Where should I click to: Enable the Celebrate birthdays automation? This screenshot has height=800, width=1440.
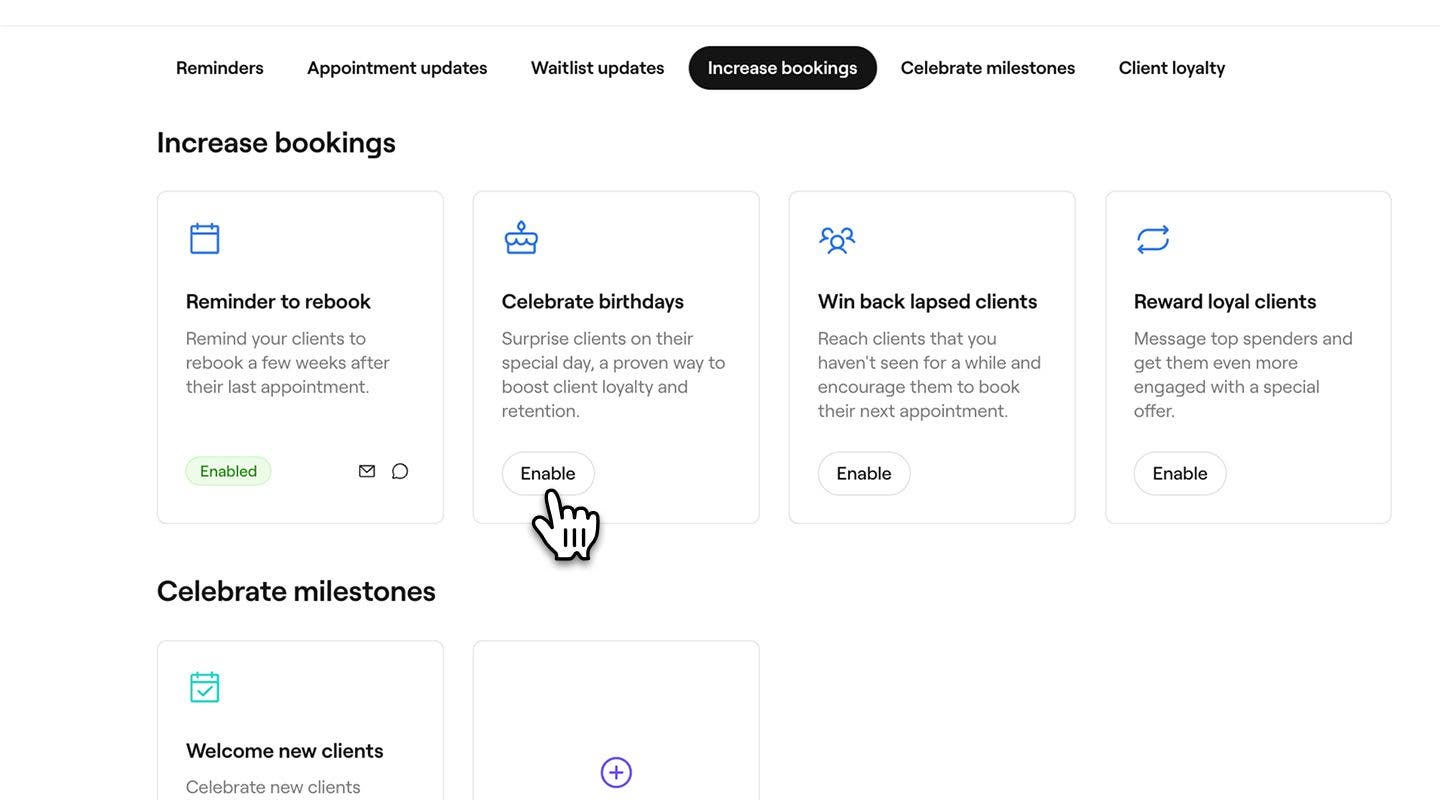tap(548, 473)
